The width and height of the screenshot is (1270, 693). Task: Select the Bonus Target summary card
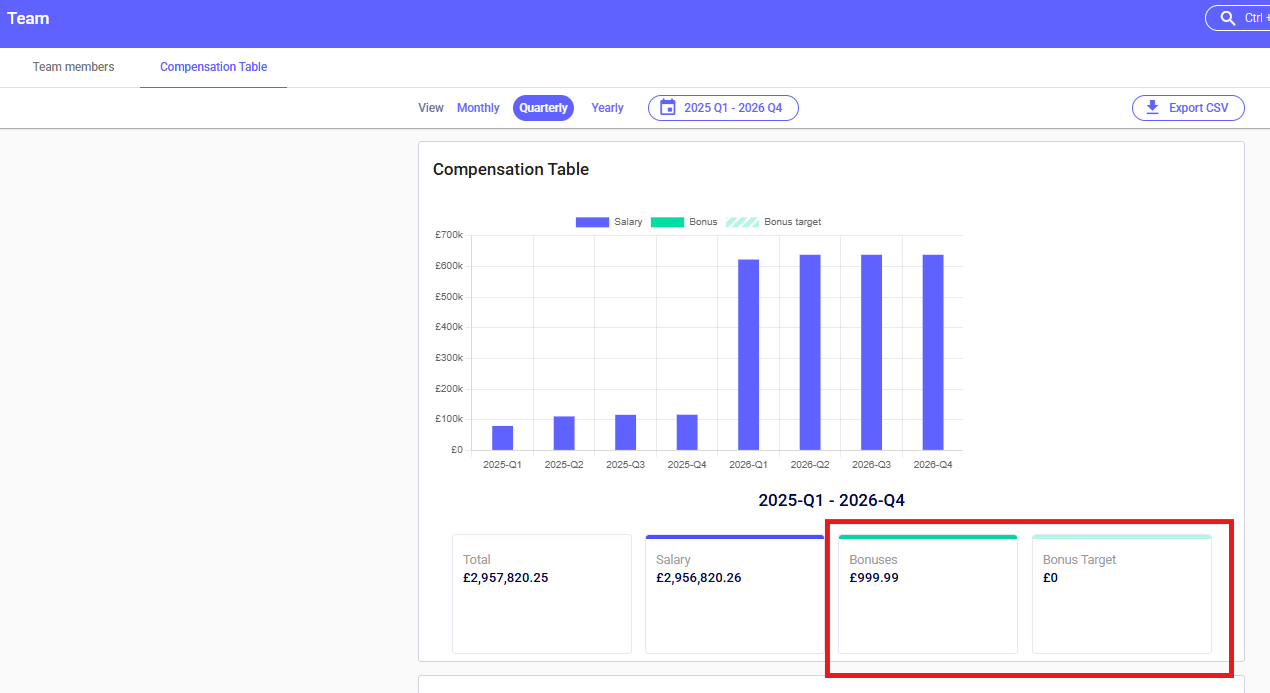point(1121,594)
